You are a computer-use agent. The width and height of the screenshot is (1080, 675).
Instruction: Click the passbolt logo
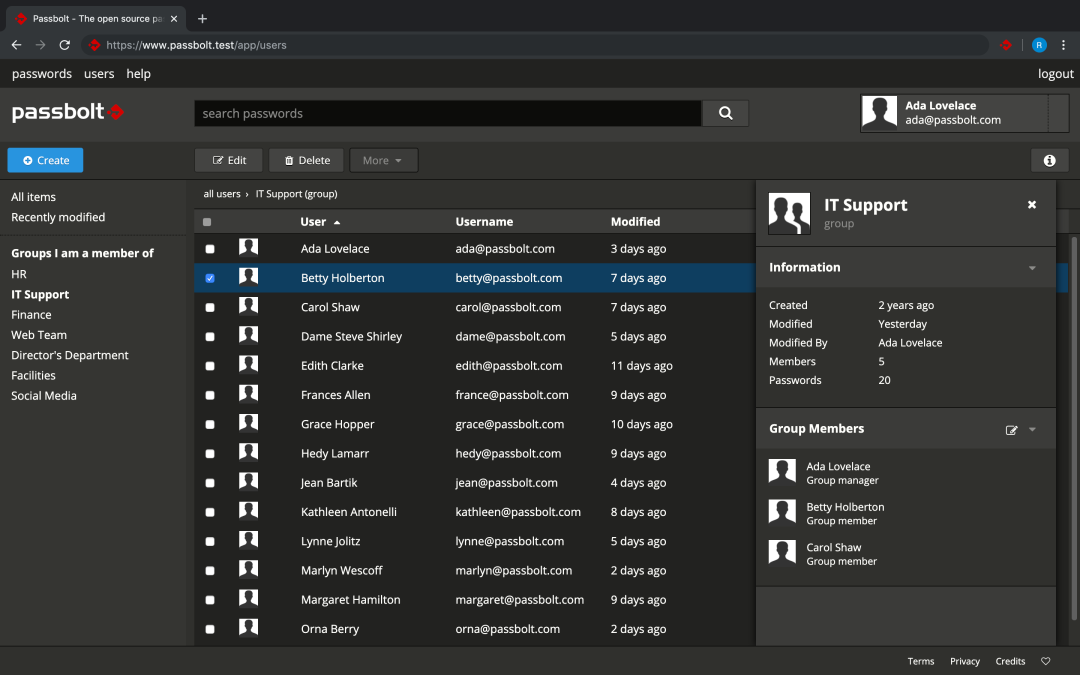(68, 112)
